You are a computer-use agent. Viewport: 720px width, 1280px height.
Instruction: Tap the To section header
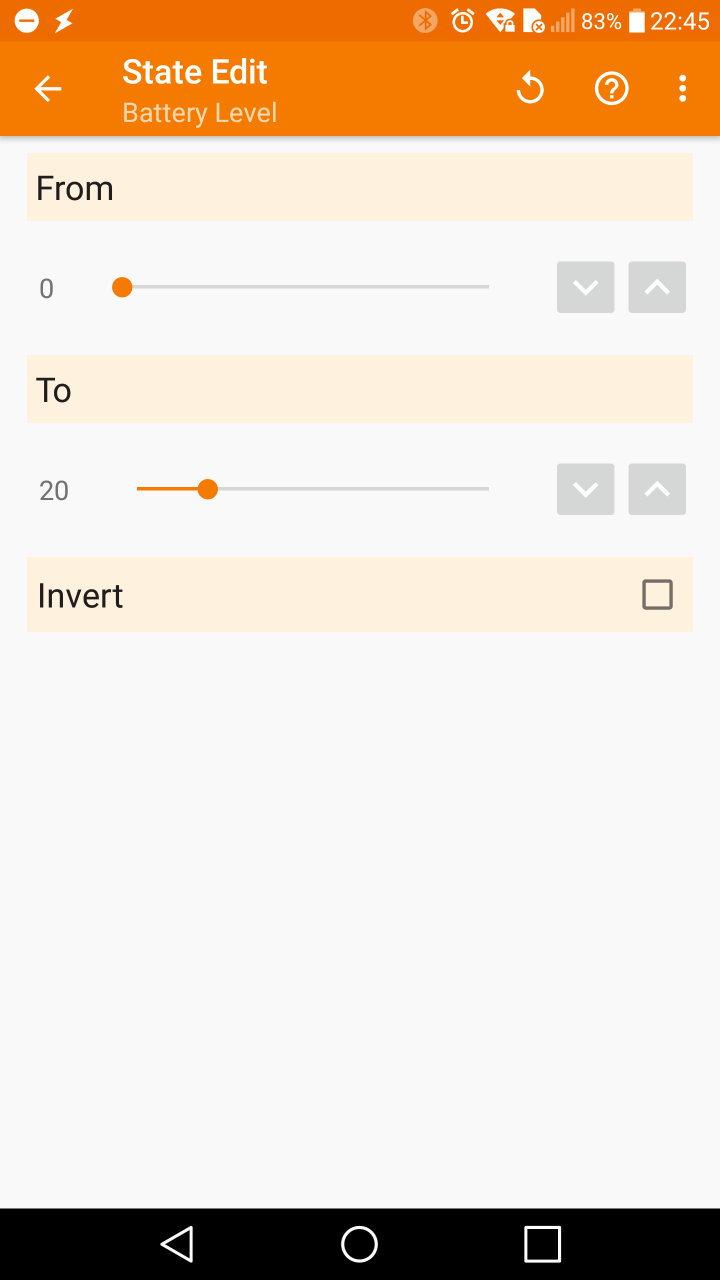coord(359,389)
